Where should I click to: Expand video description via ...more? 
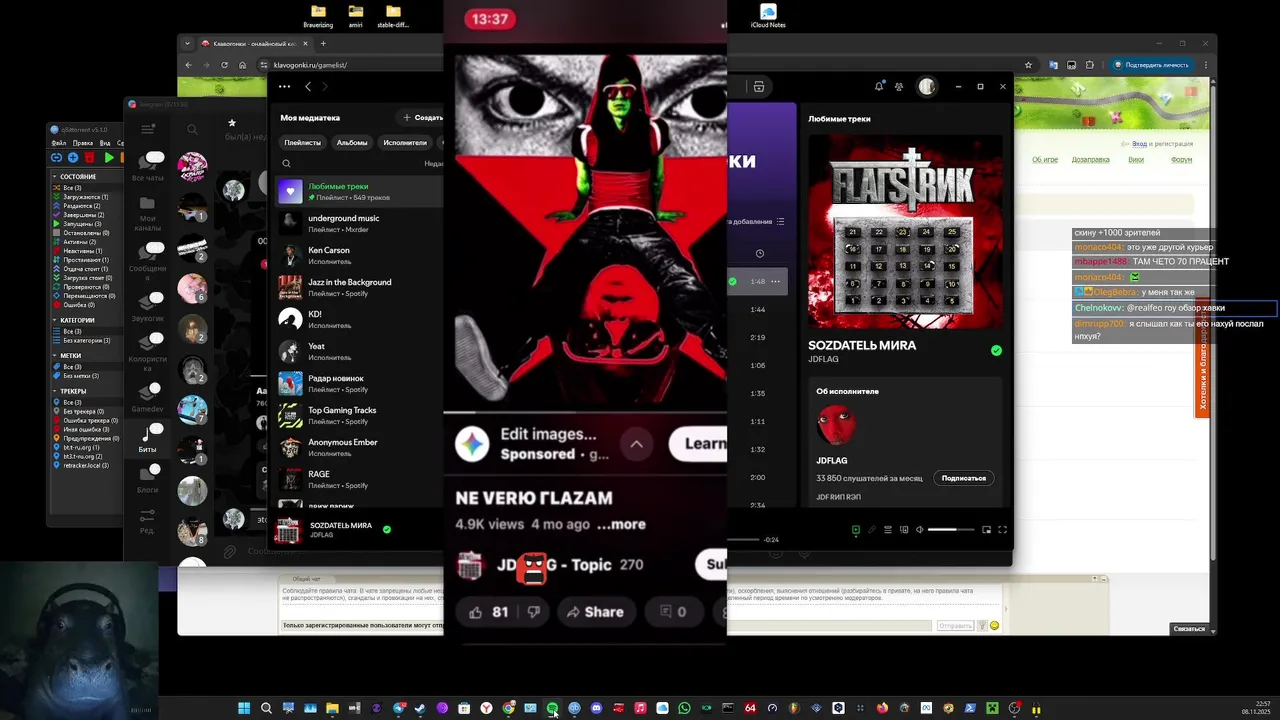pyautogui.click(x=621, y=524)
